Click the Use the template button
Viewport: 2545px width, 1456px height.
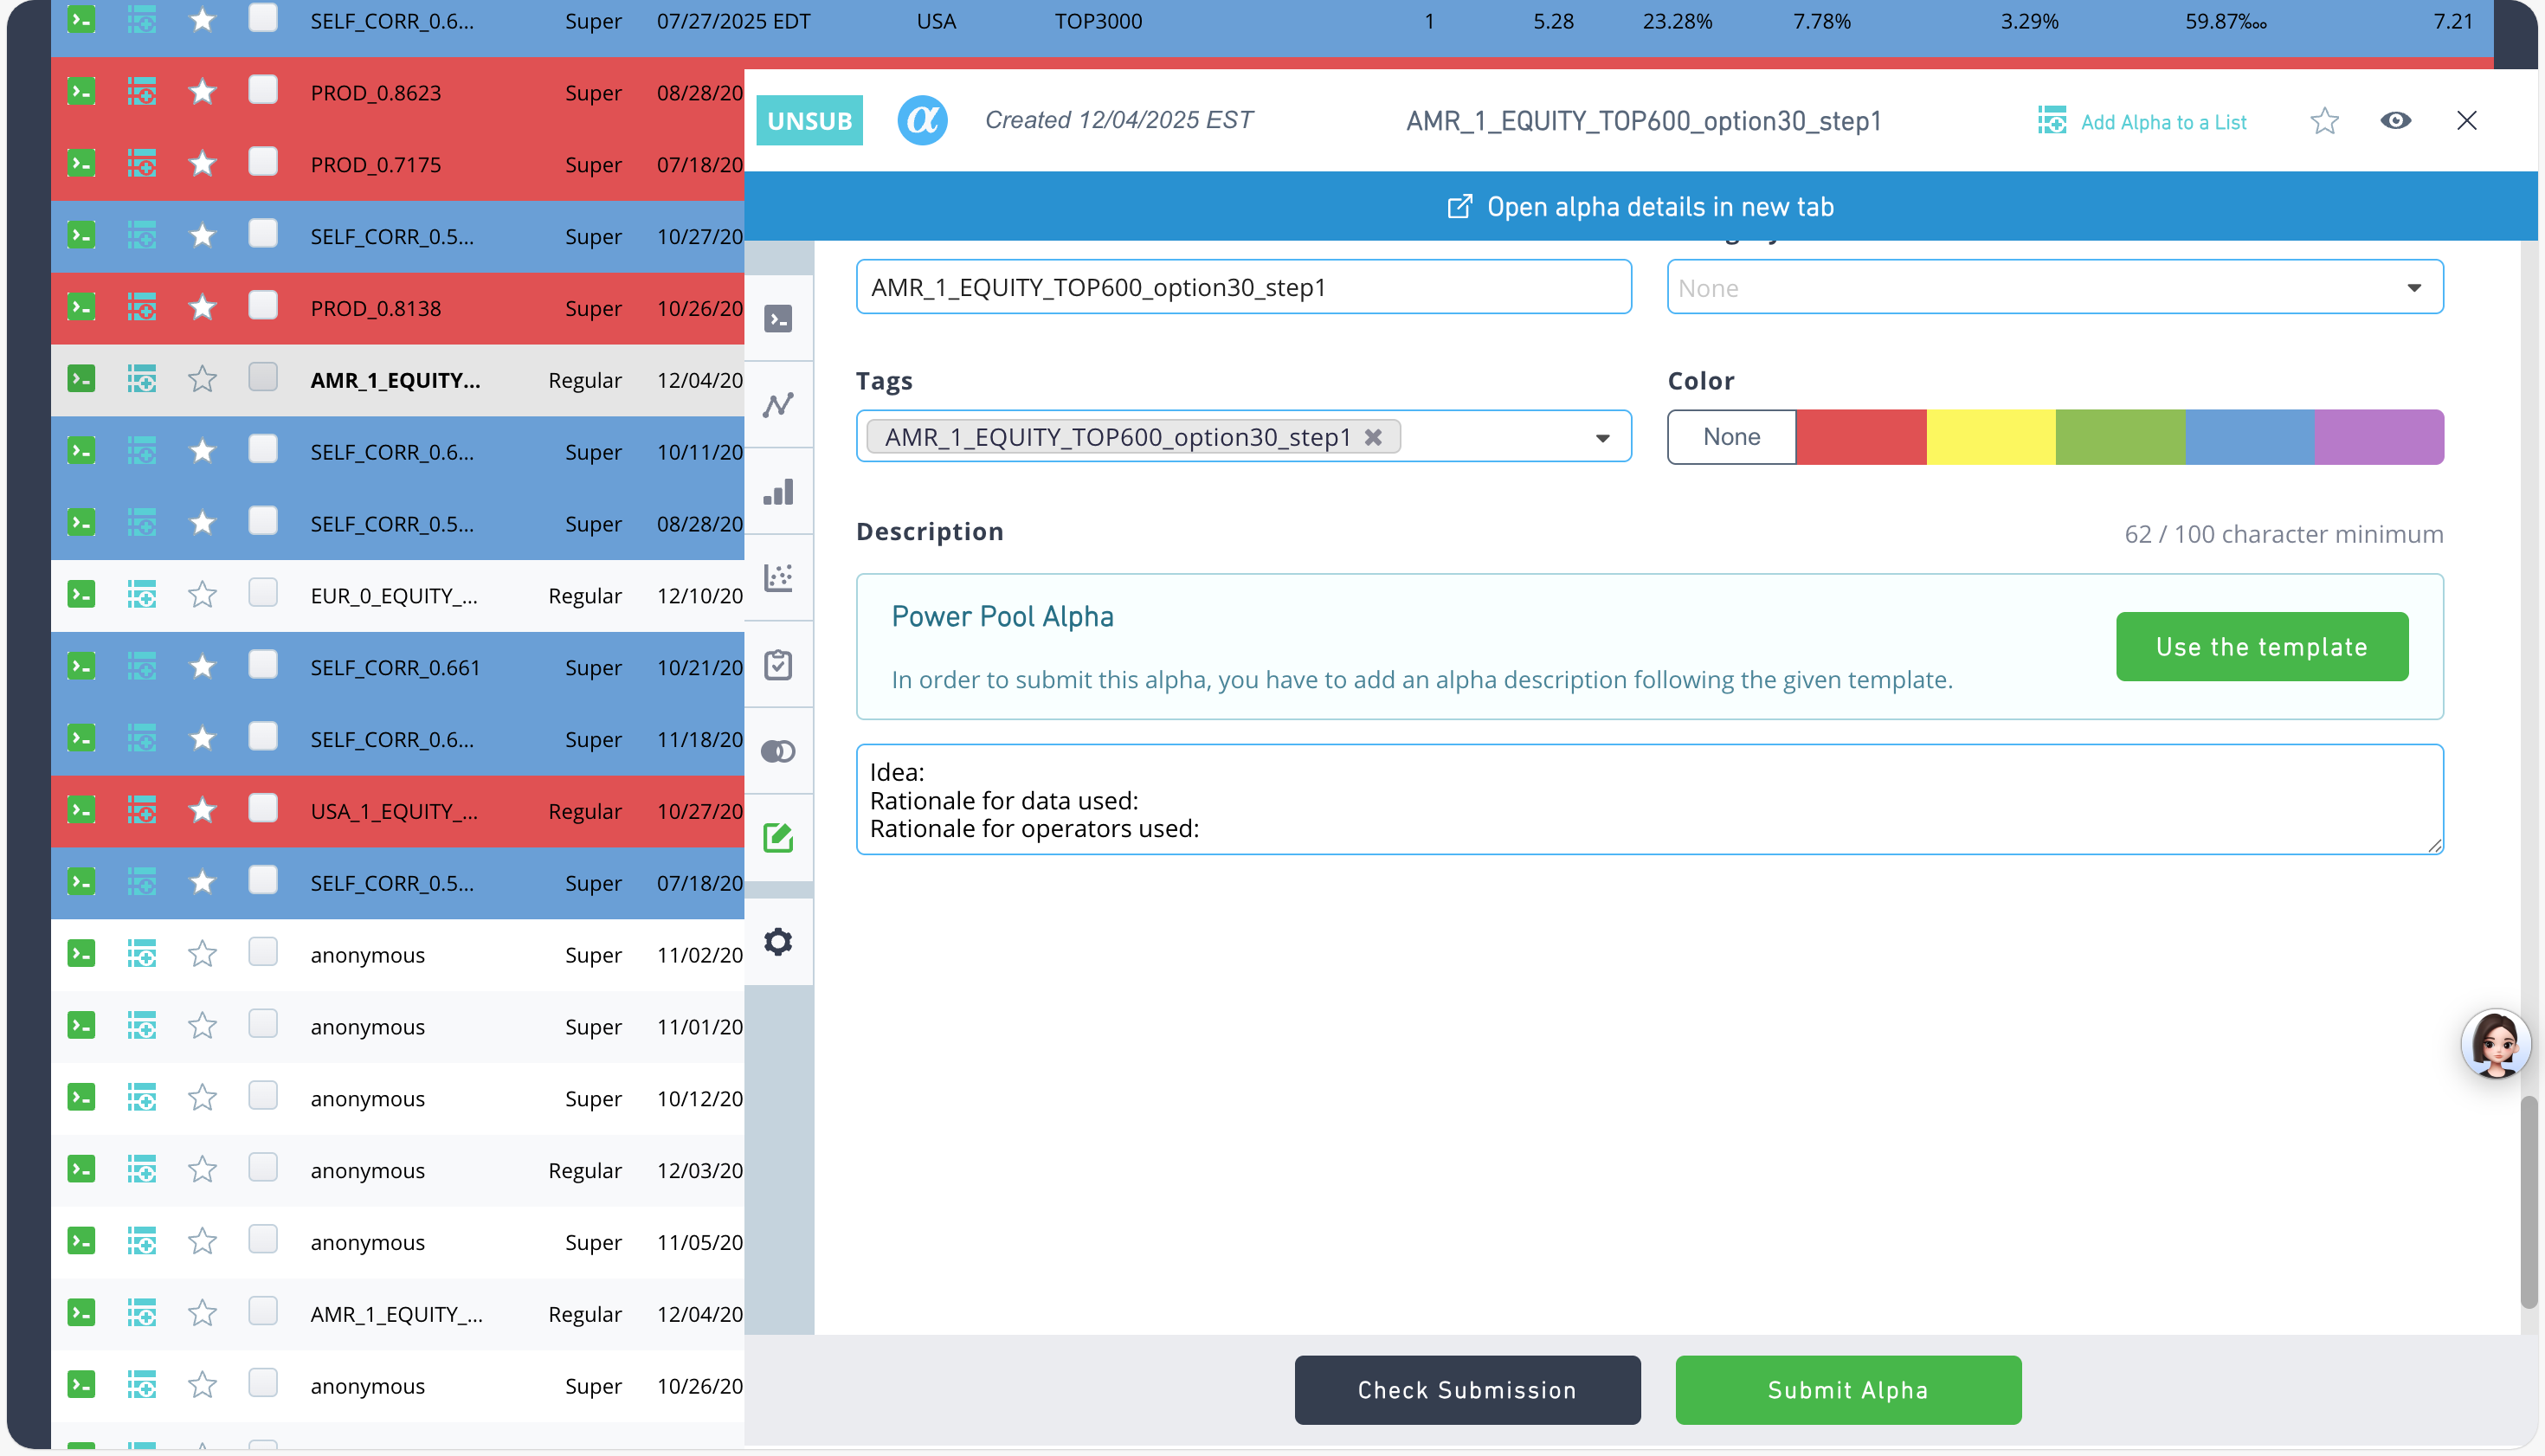[x=2261, y=647]
